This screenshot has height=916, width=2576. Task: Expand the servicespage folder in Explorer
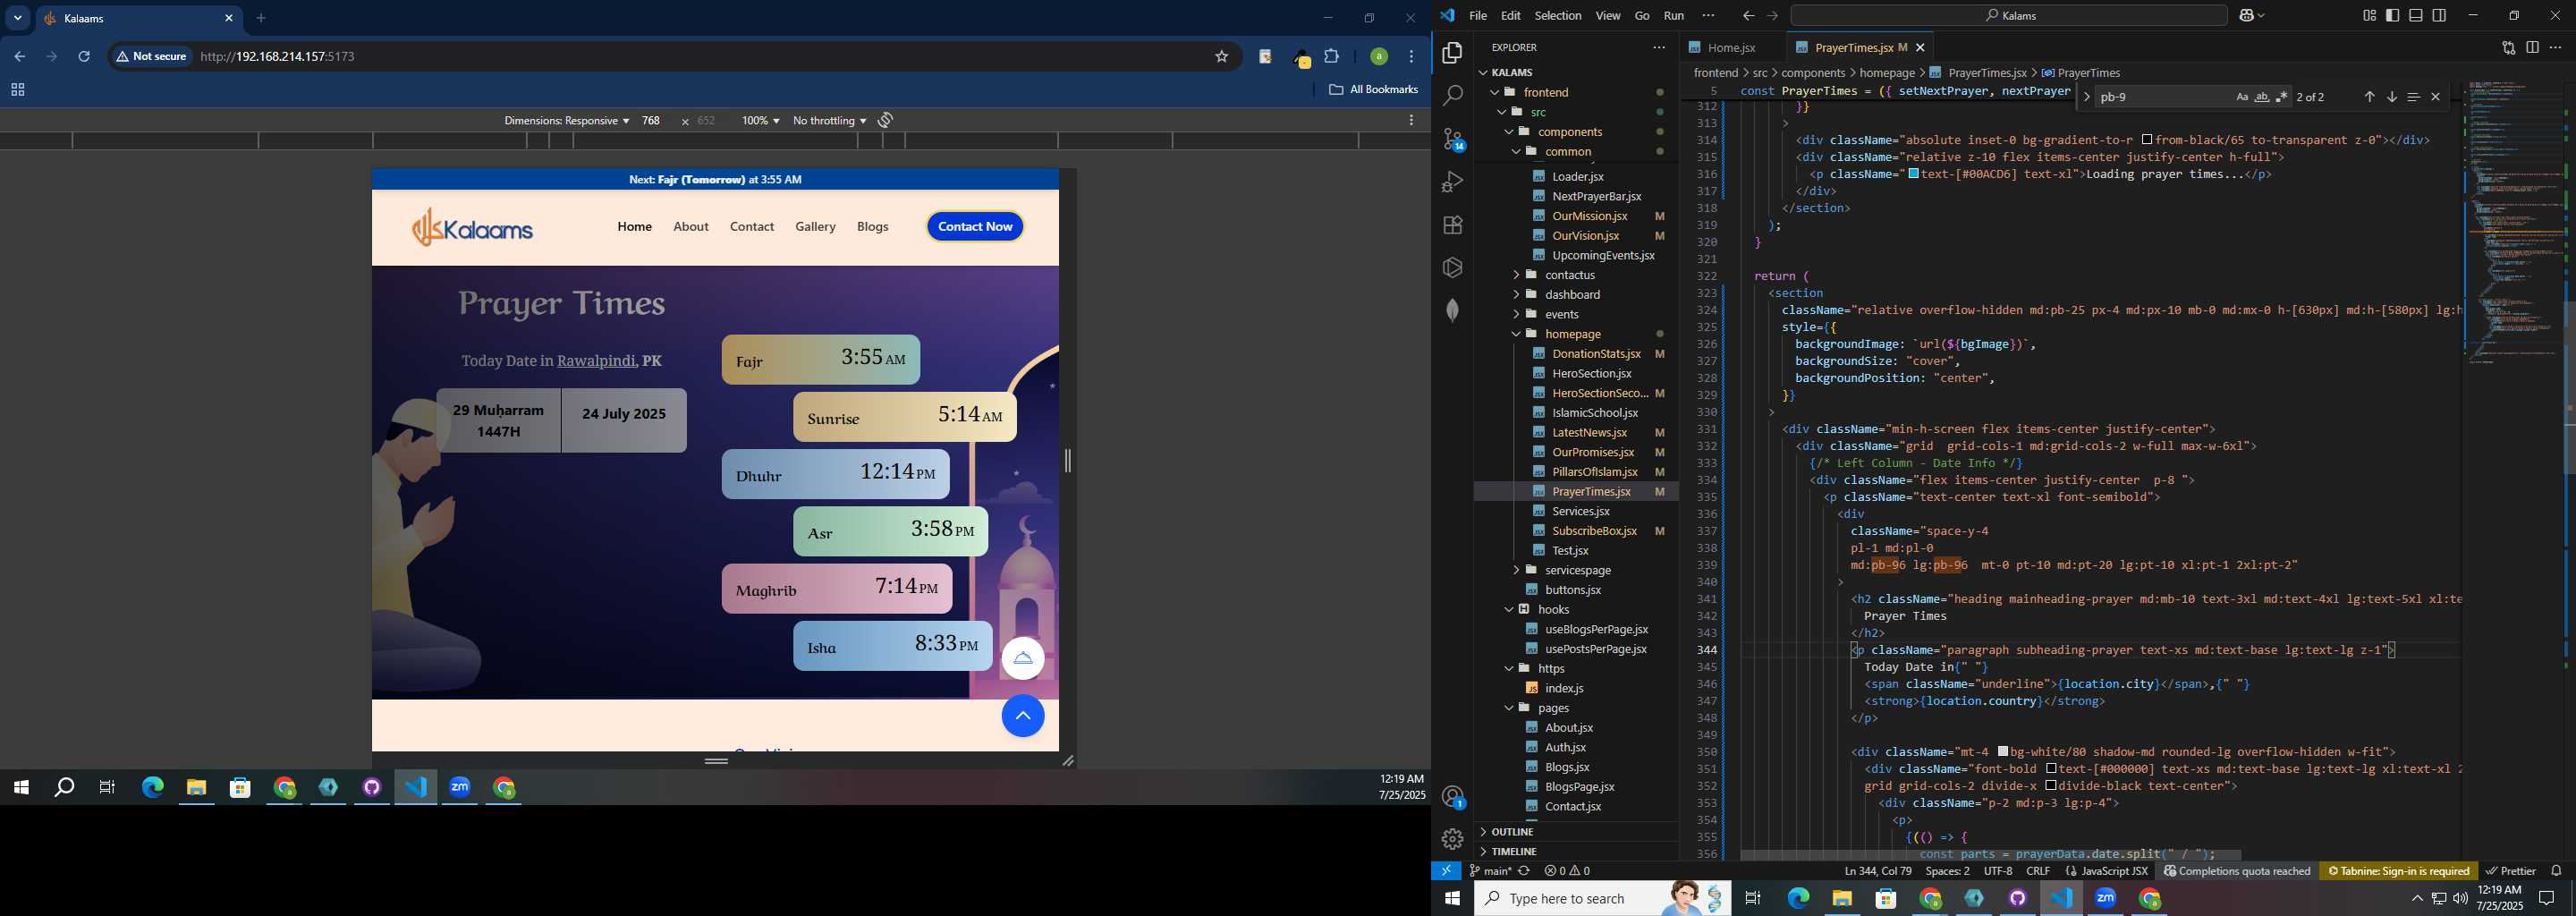point(1578,570)
